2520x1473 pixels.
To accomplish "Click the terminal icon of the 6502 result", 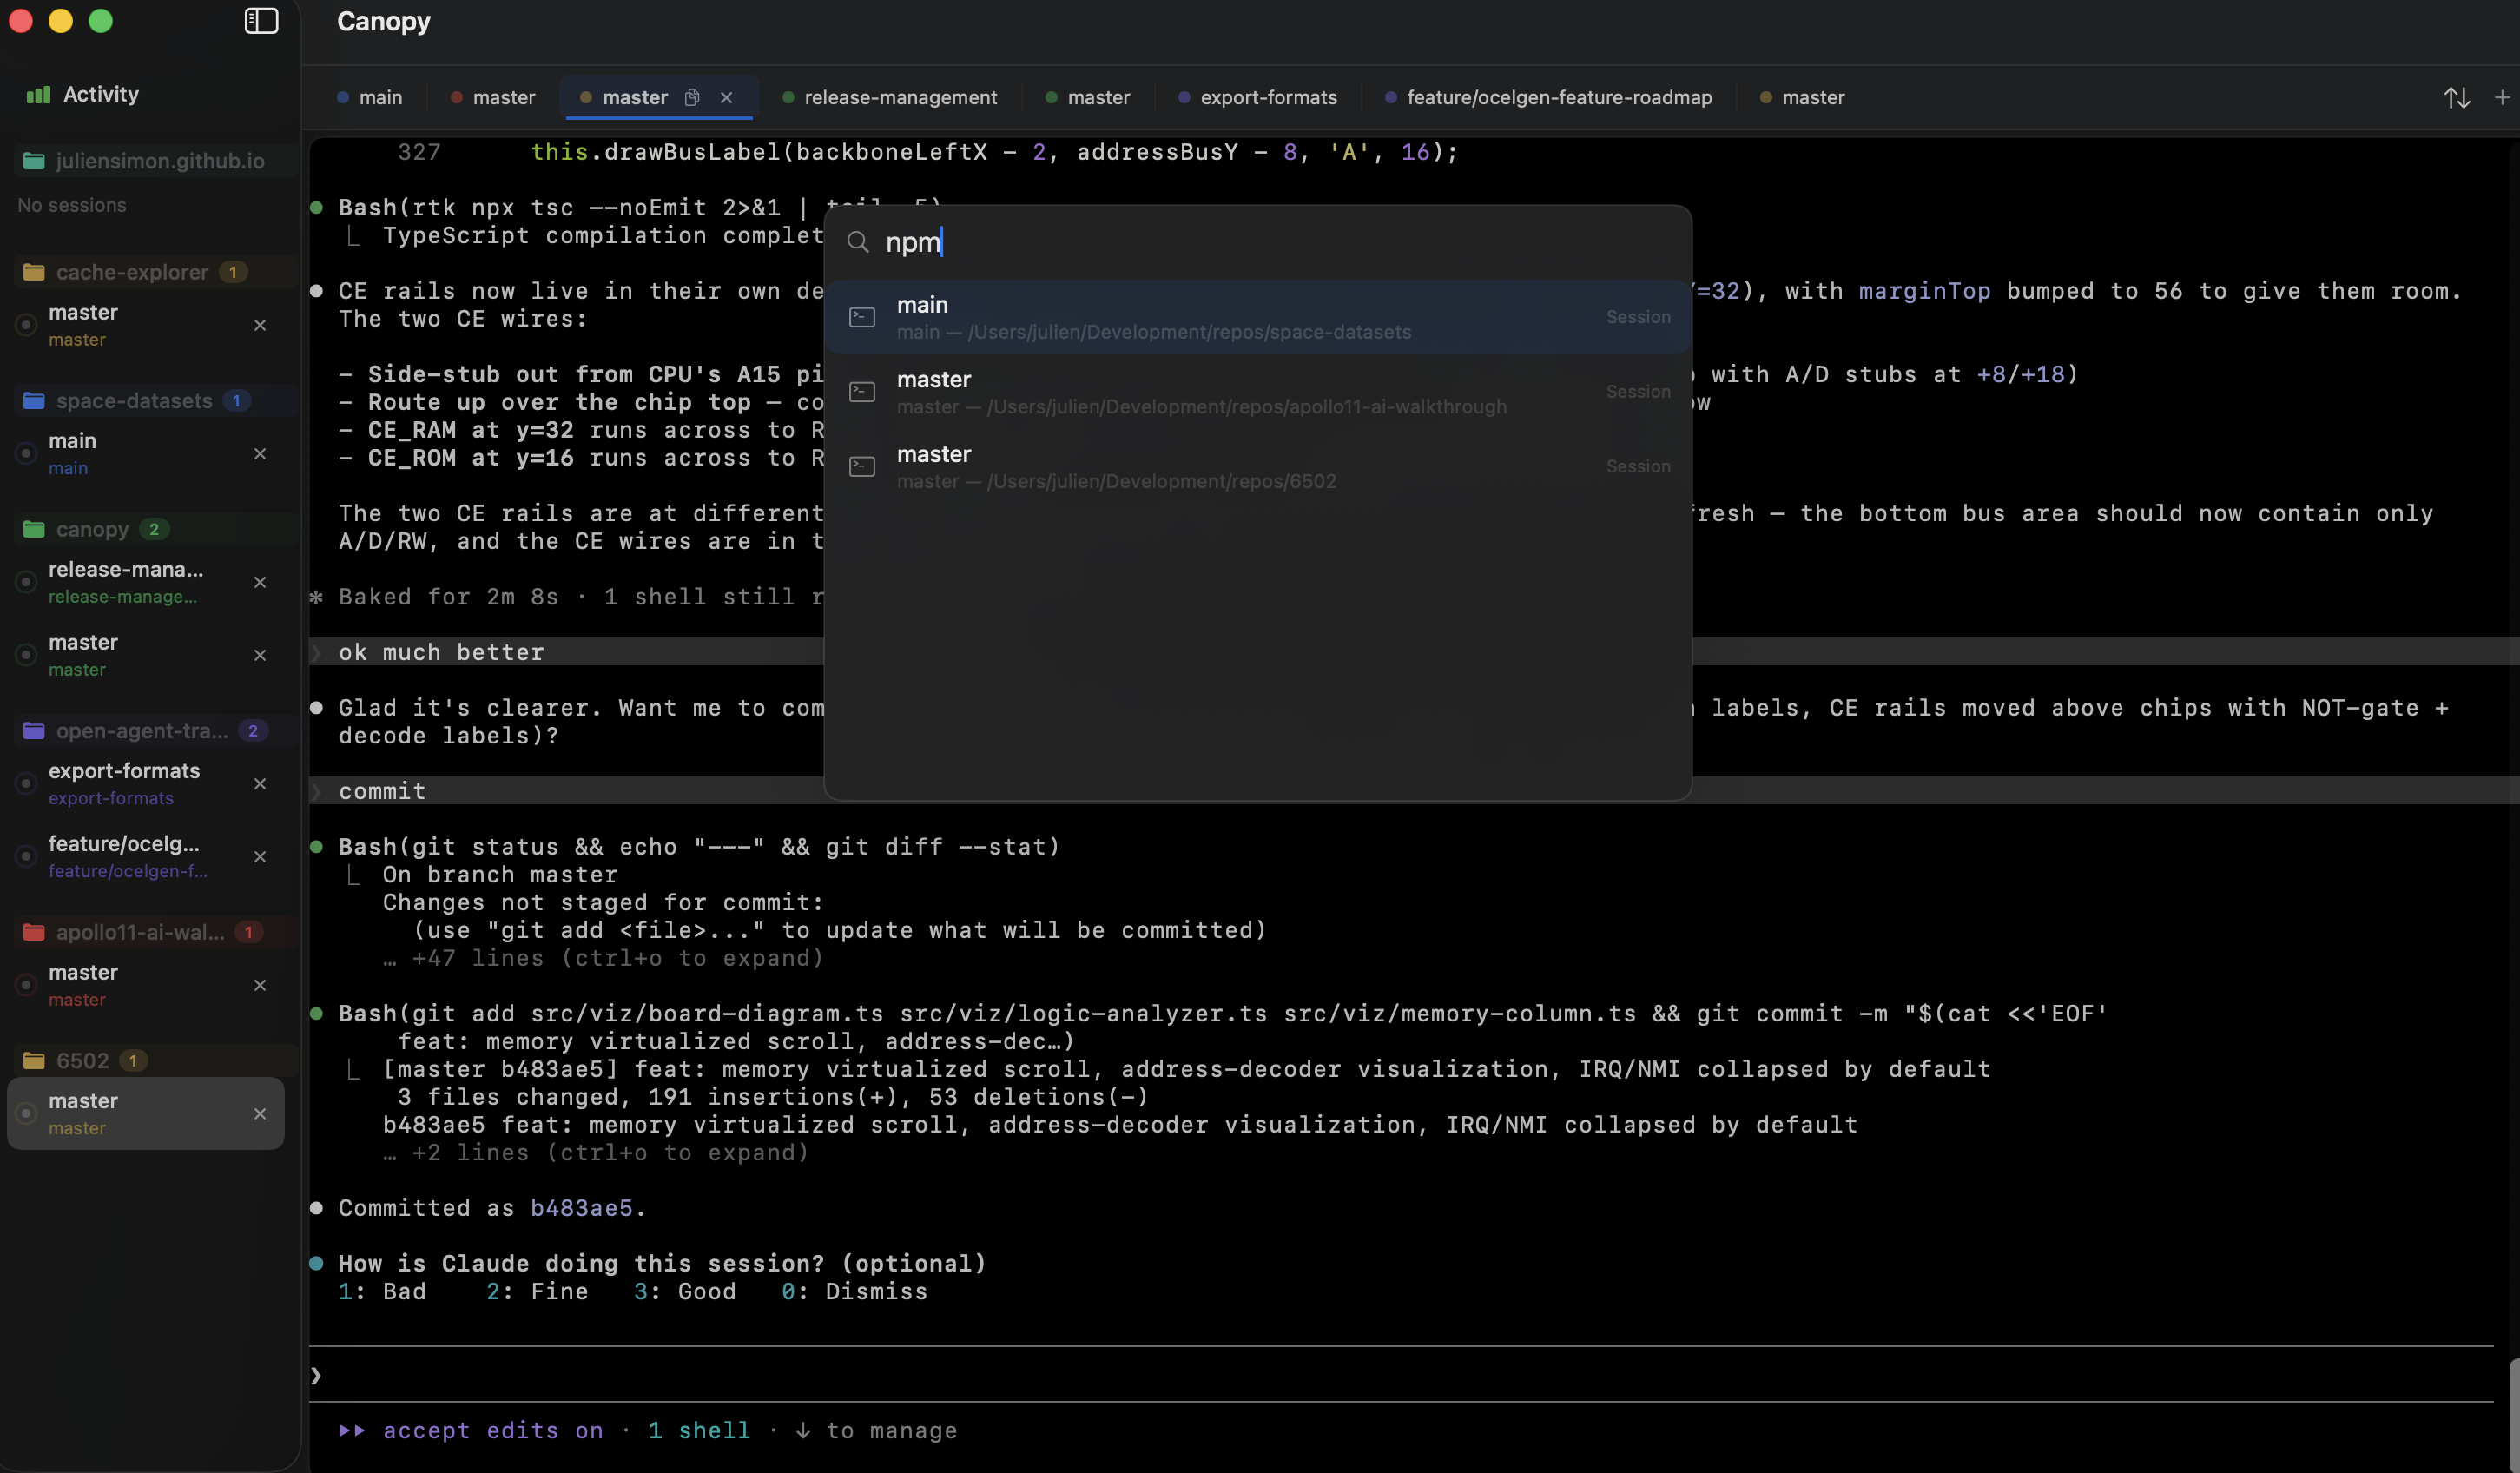I will (x=862, y=467).
